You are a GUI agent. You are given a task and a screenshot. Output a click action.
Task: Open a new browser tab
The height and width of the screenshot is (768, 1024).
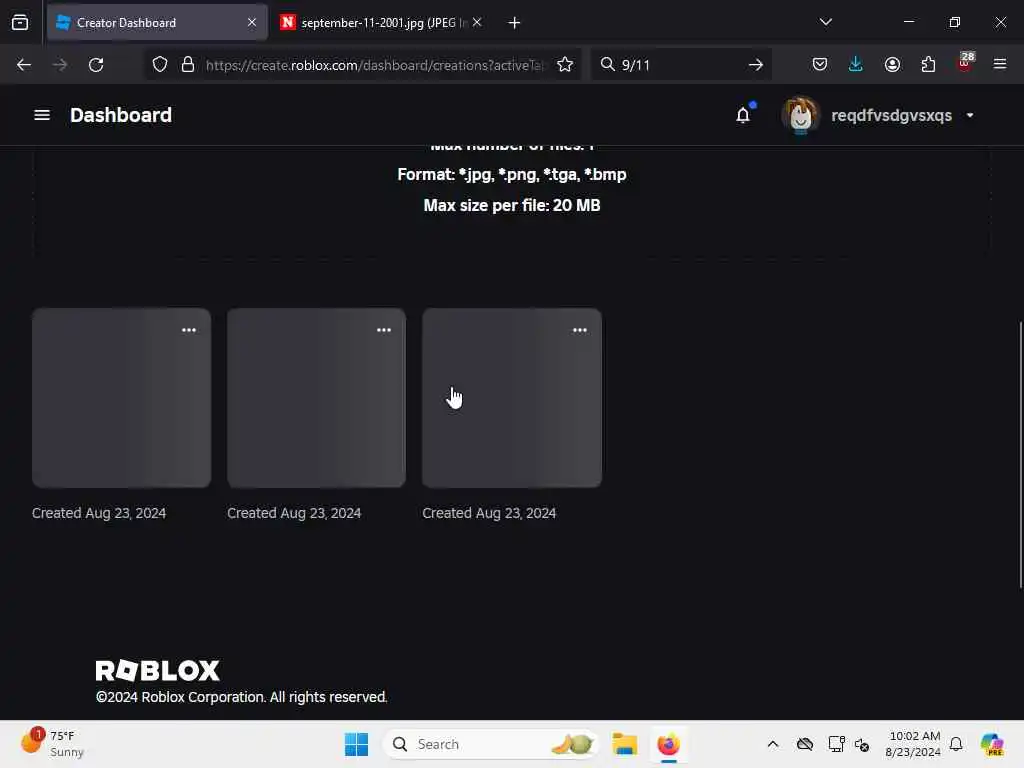pyautogui.click(x=515, y=23)
